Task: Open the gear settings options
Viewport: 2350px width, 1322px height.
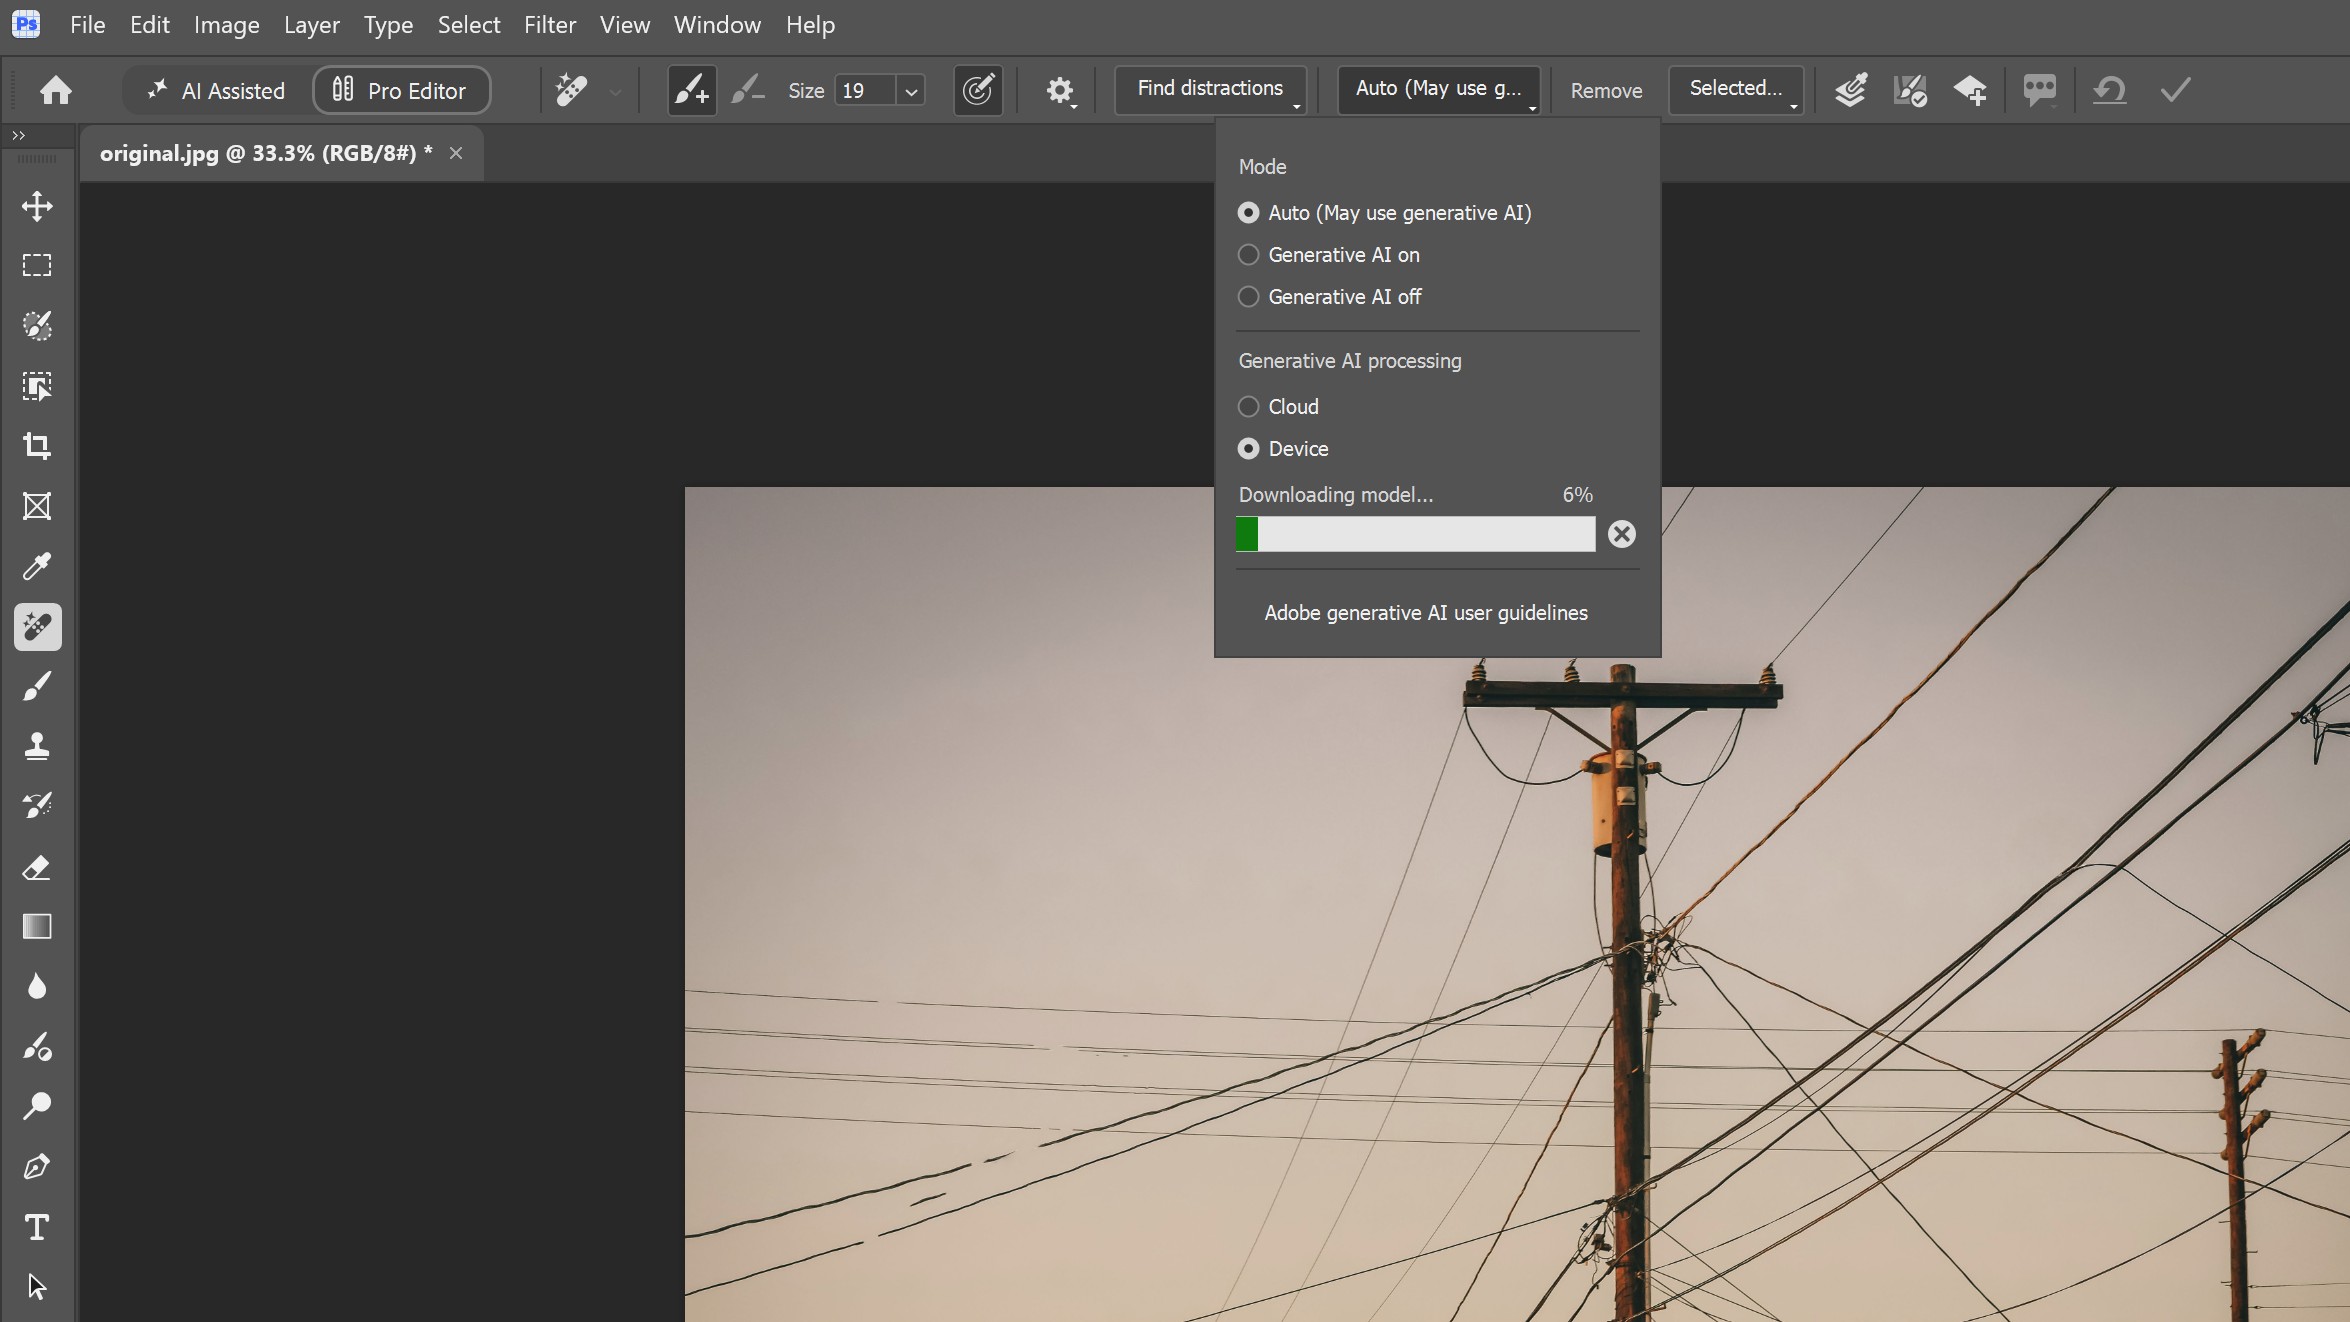Action: [1060, 91]
